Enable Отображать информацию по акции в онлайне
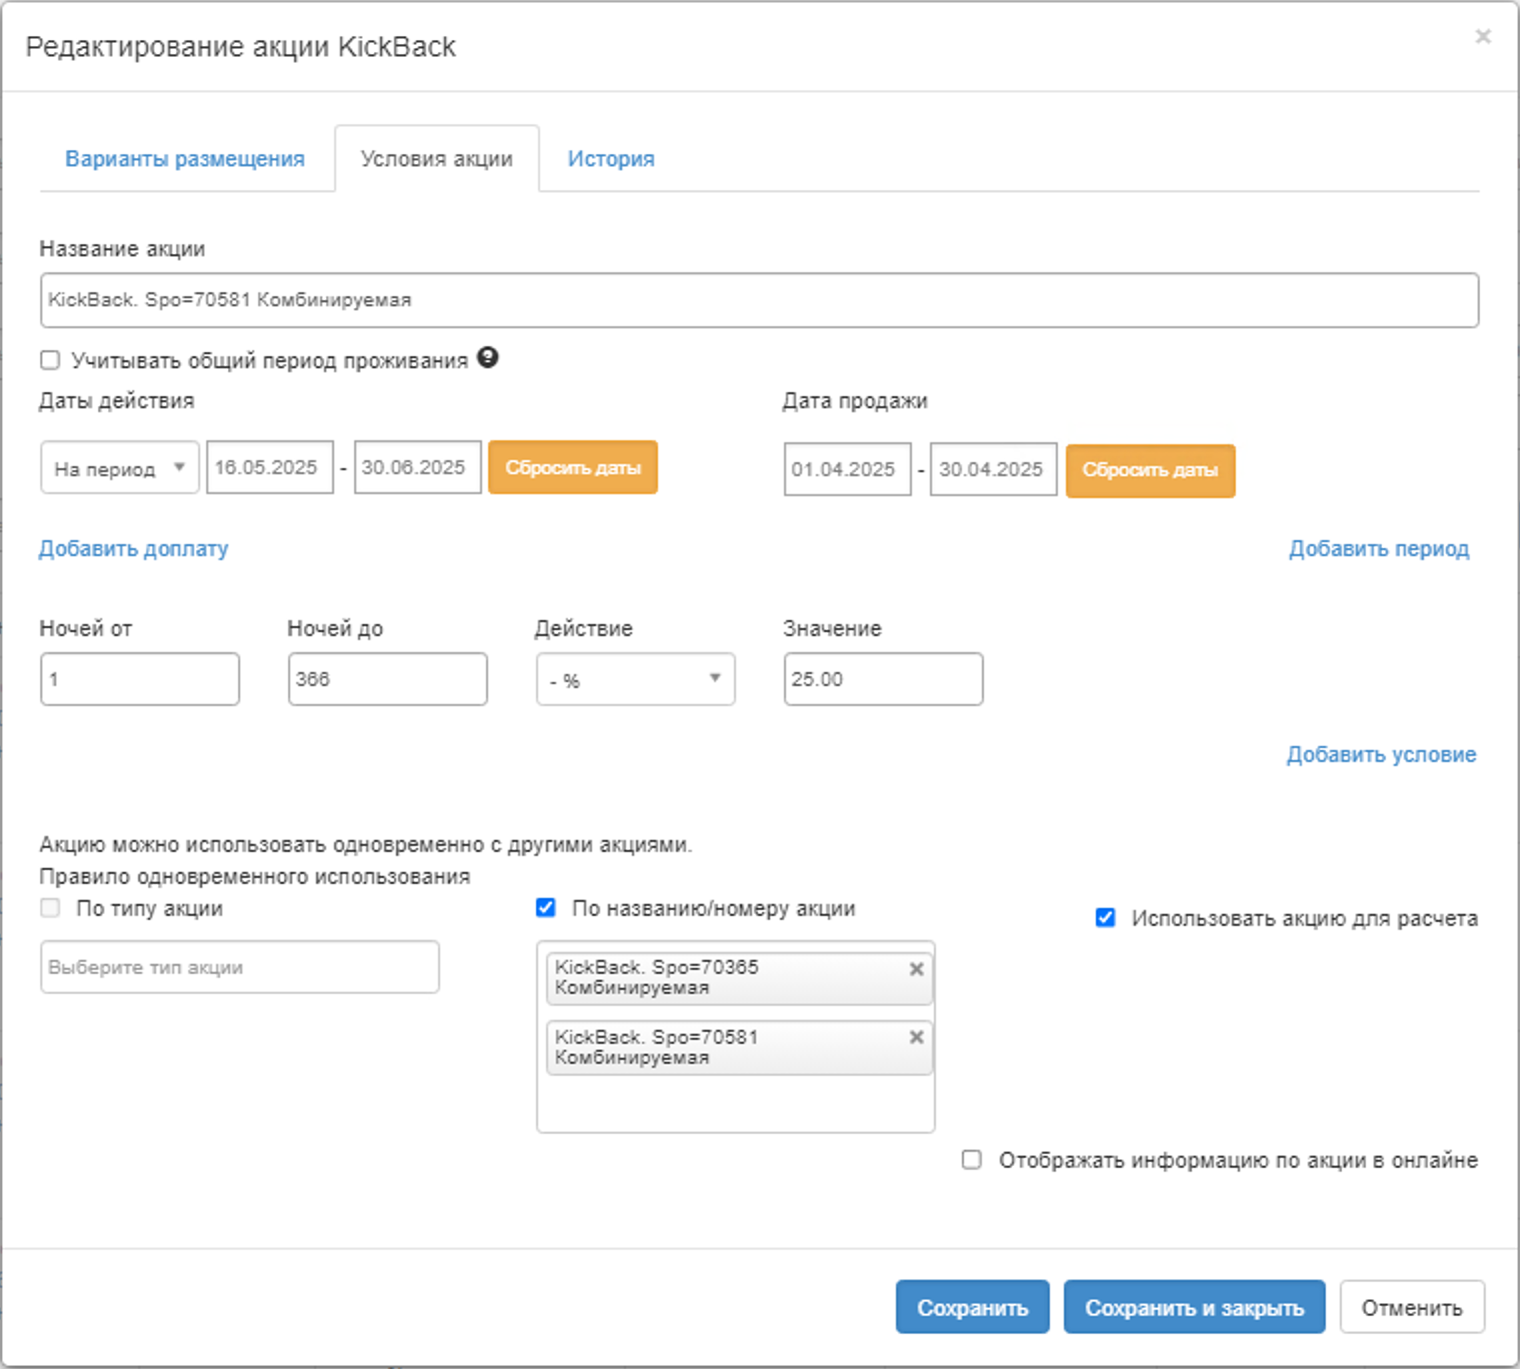1520x1369 pixels. pyautogui.click(x=971, y=1160)
